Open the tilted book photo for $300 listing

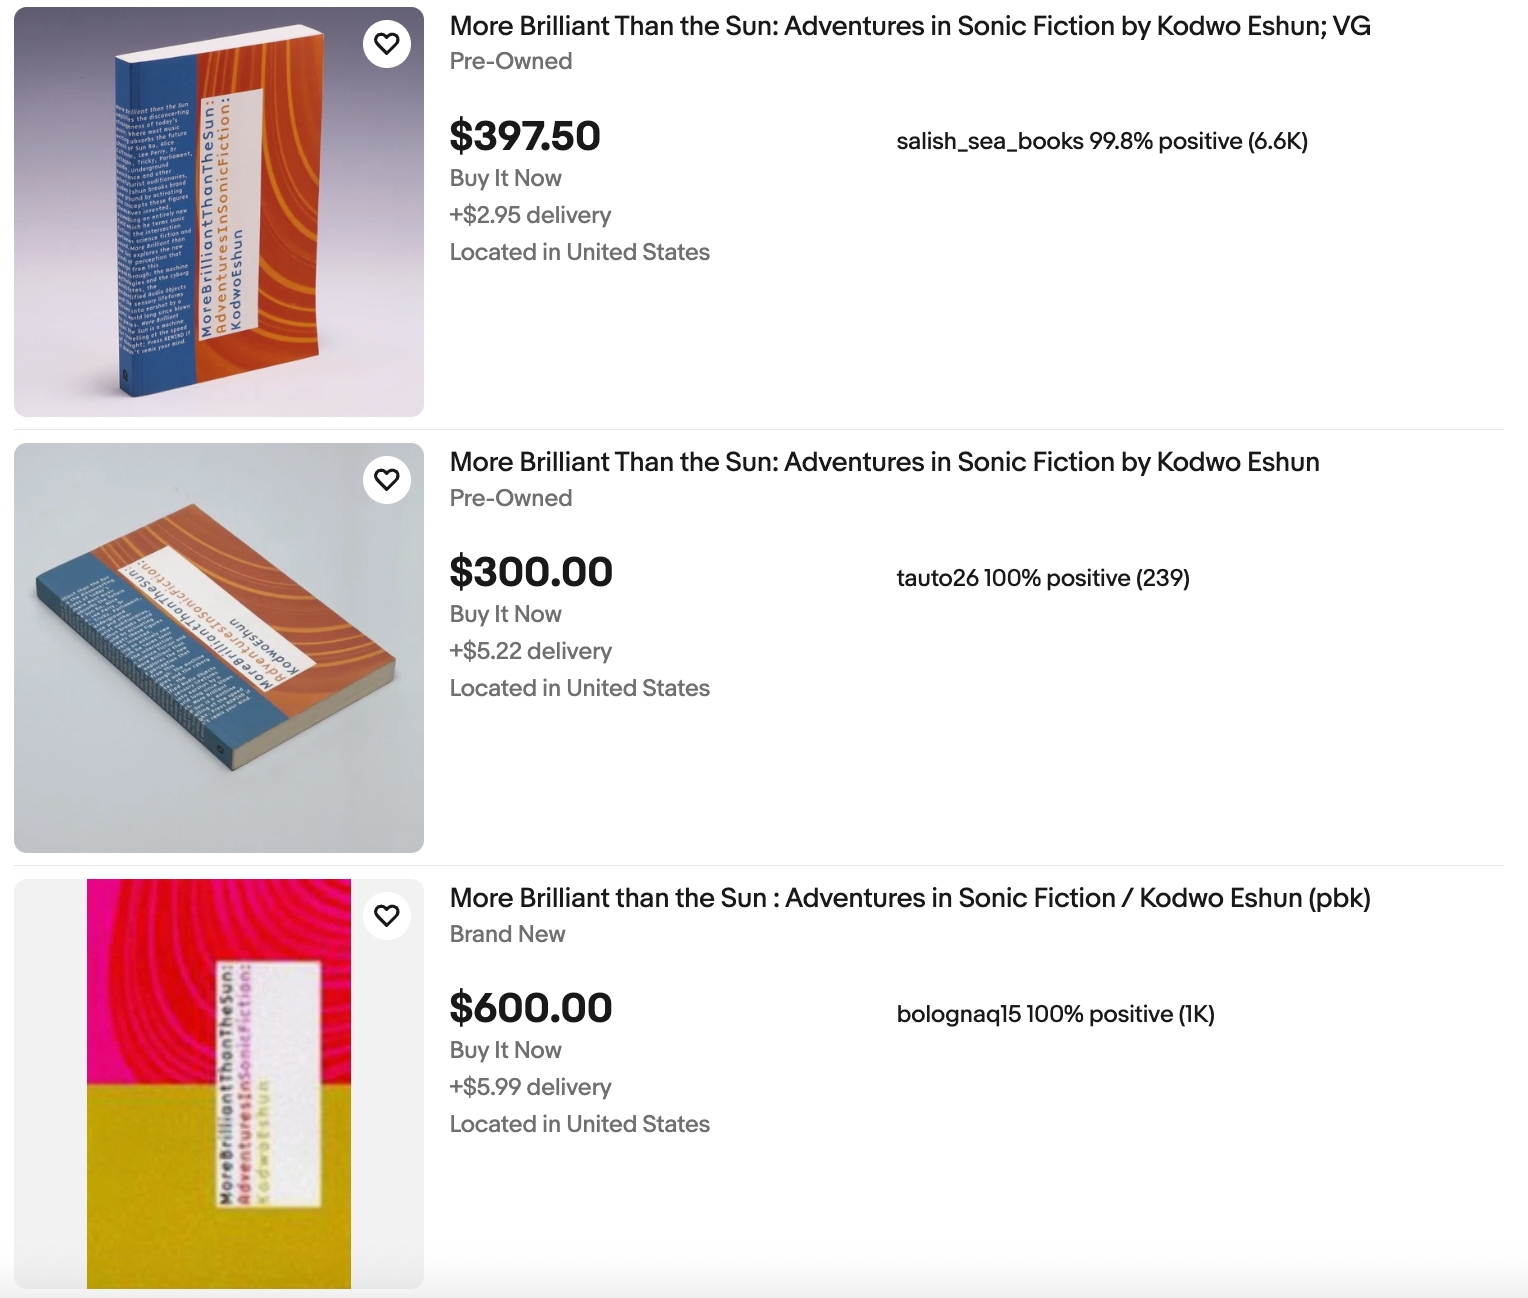coord(219,648)
